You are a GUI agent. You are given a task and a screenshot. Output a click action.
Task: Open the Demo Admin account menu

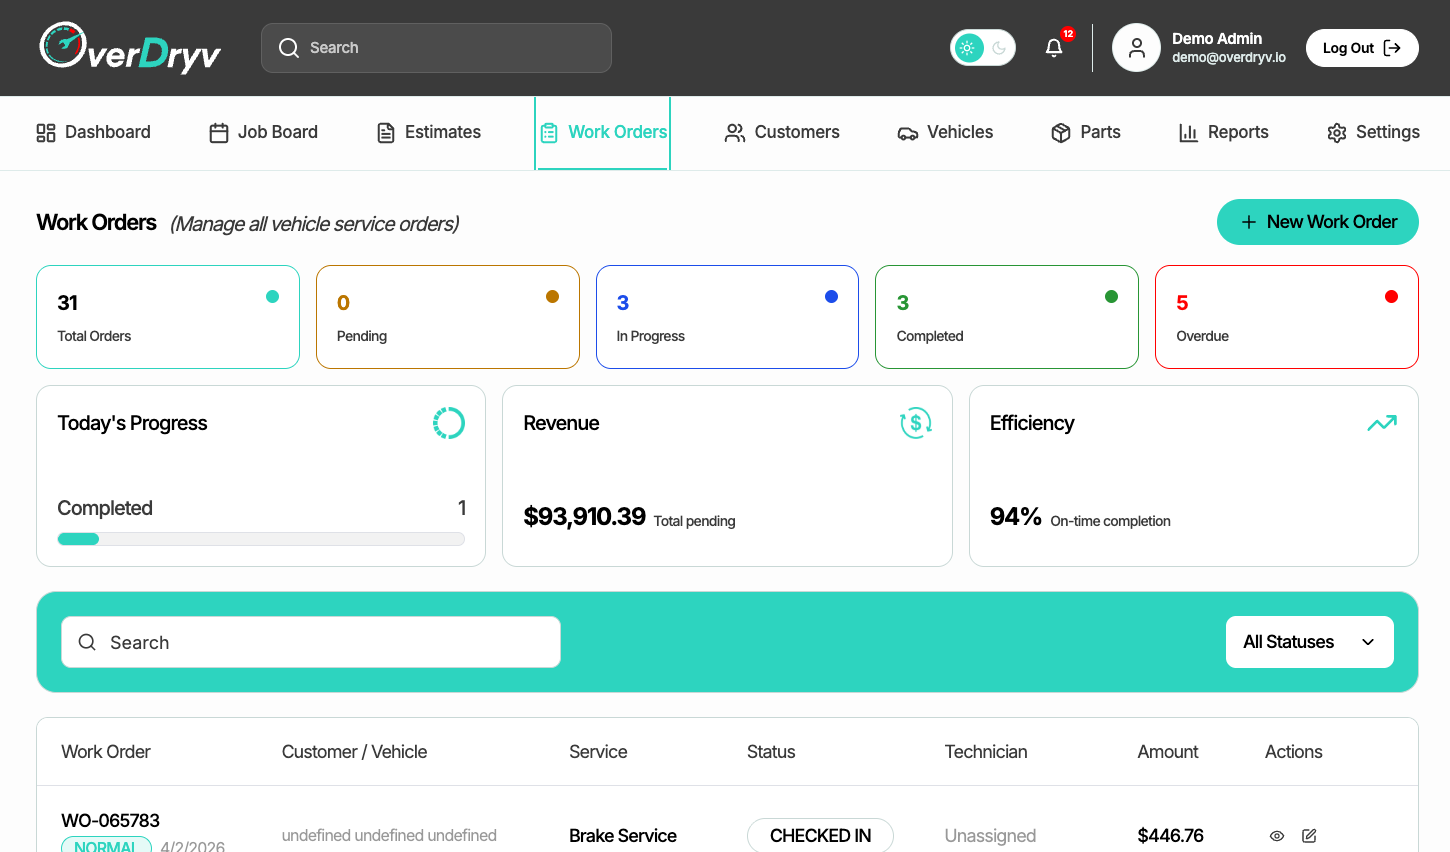click(1229, 48)
